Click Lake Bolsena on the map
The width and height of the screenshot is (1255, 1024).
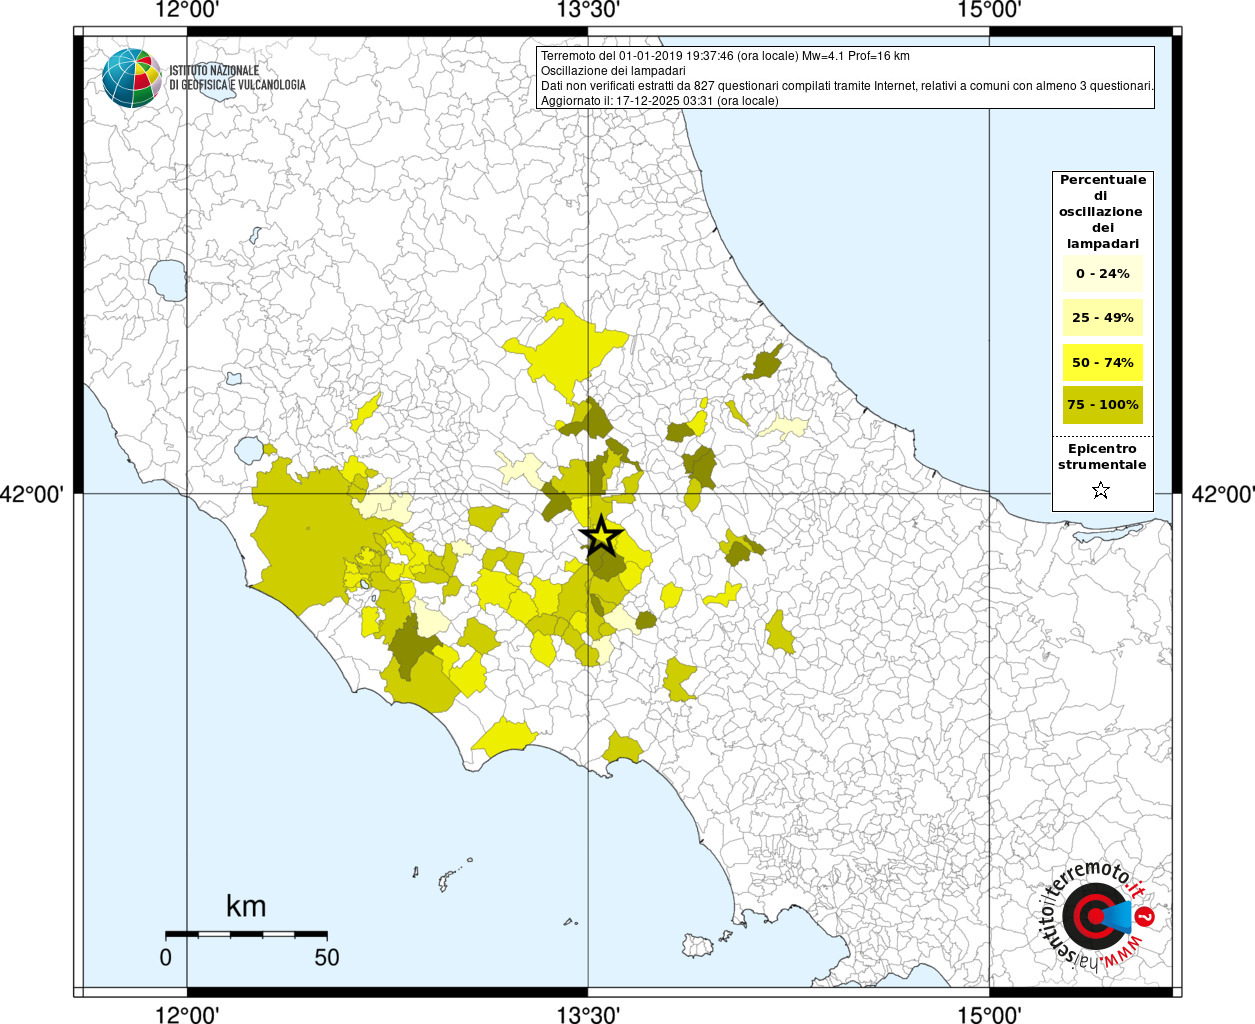tap(167, 280)
